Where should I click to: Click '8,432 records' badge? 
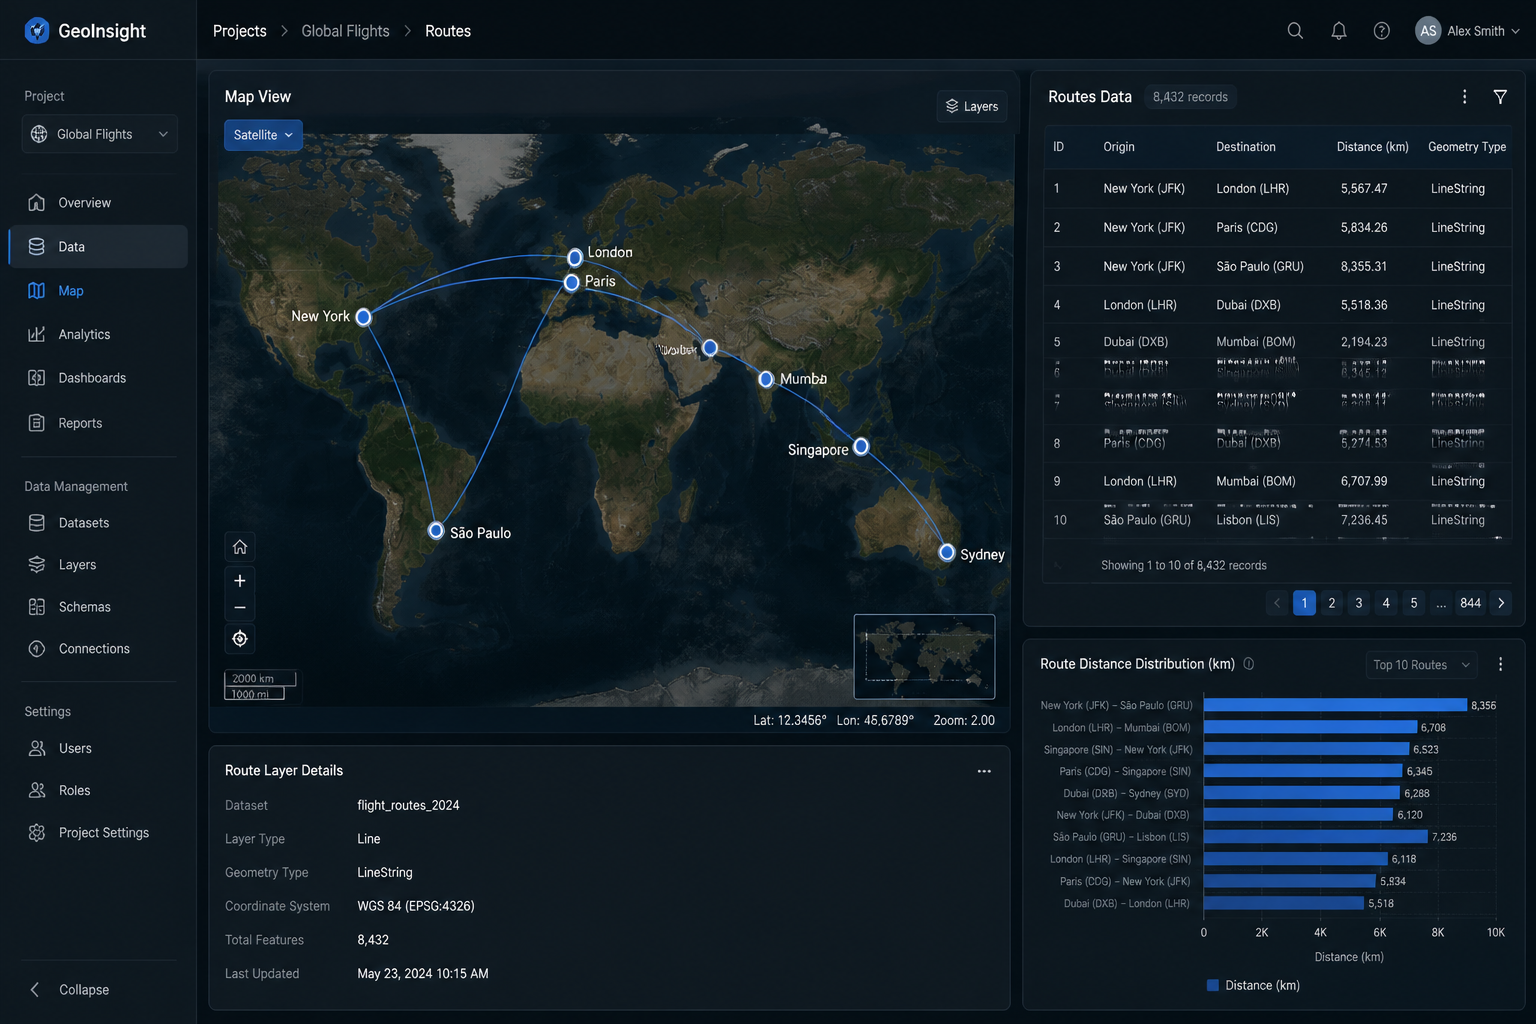[1190, 97]
